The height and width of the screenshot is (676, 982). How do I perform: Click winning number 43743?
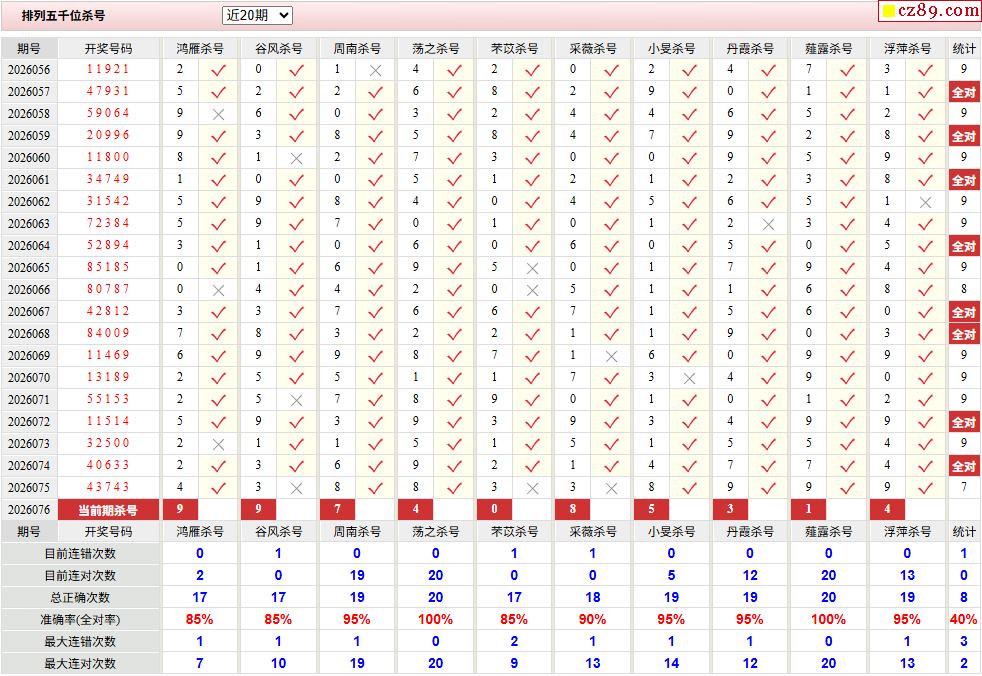point(108,487)
